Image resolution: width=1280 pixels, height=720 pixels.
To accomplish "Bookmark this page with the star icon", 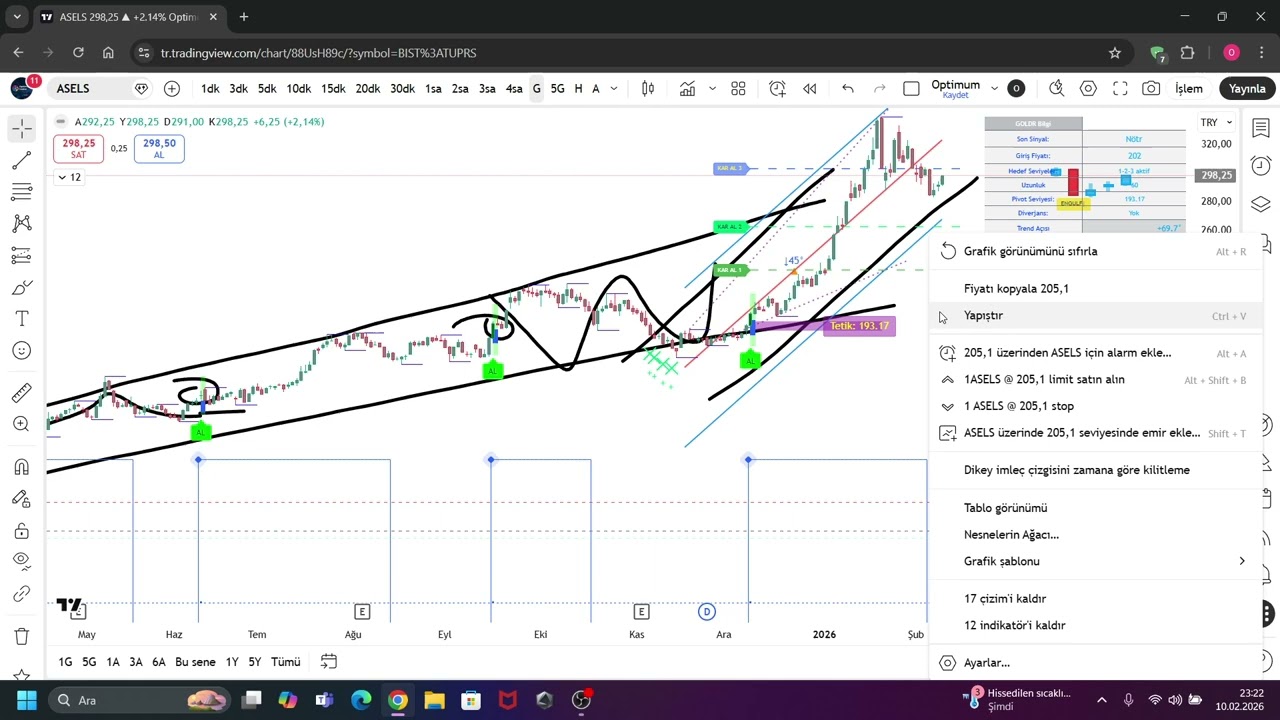I will tap(1115, 53).
